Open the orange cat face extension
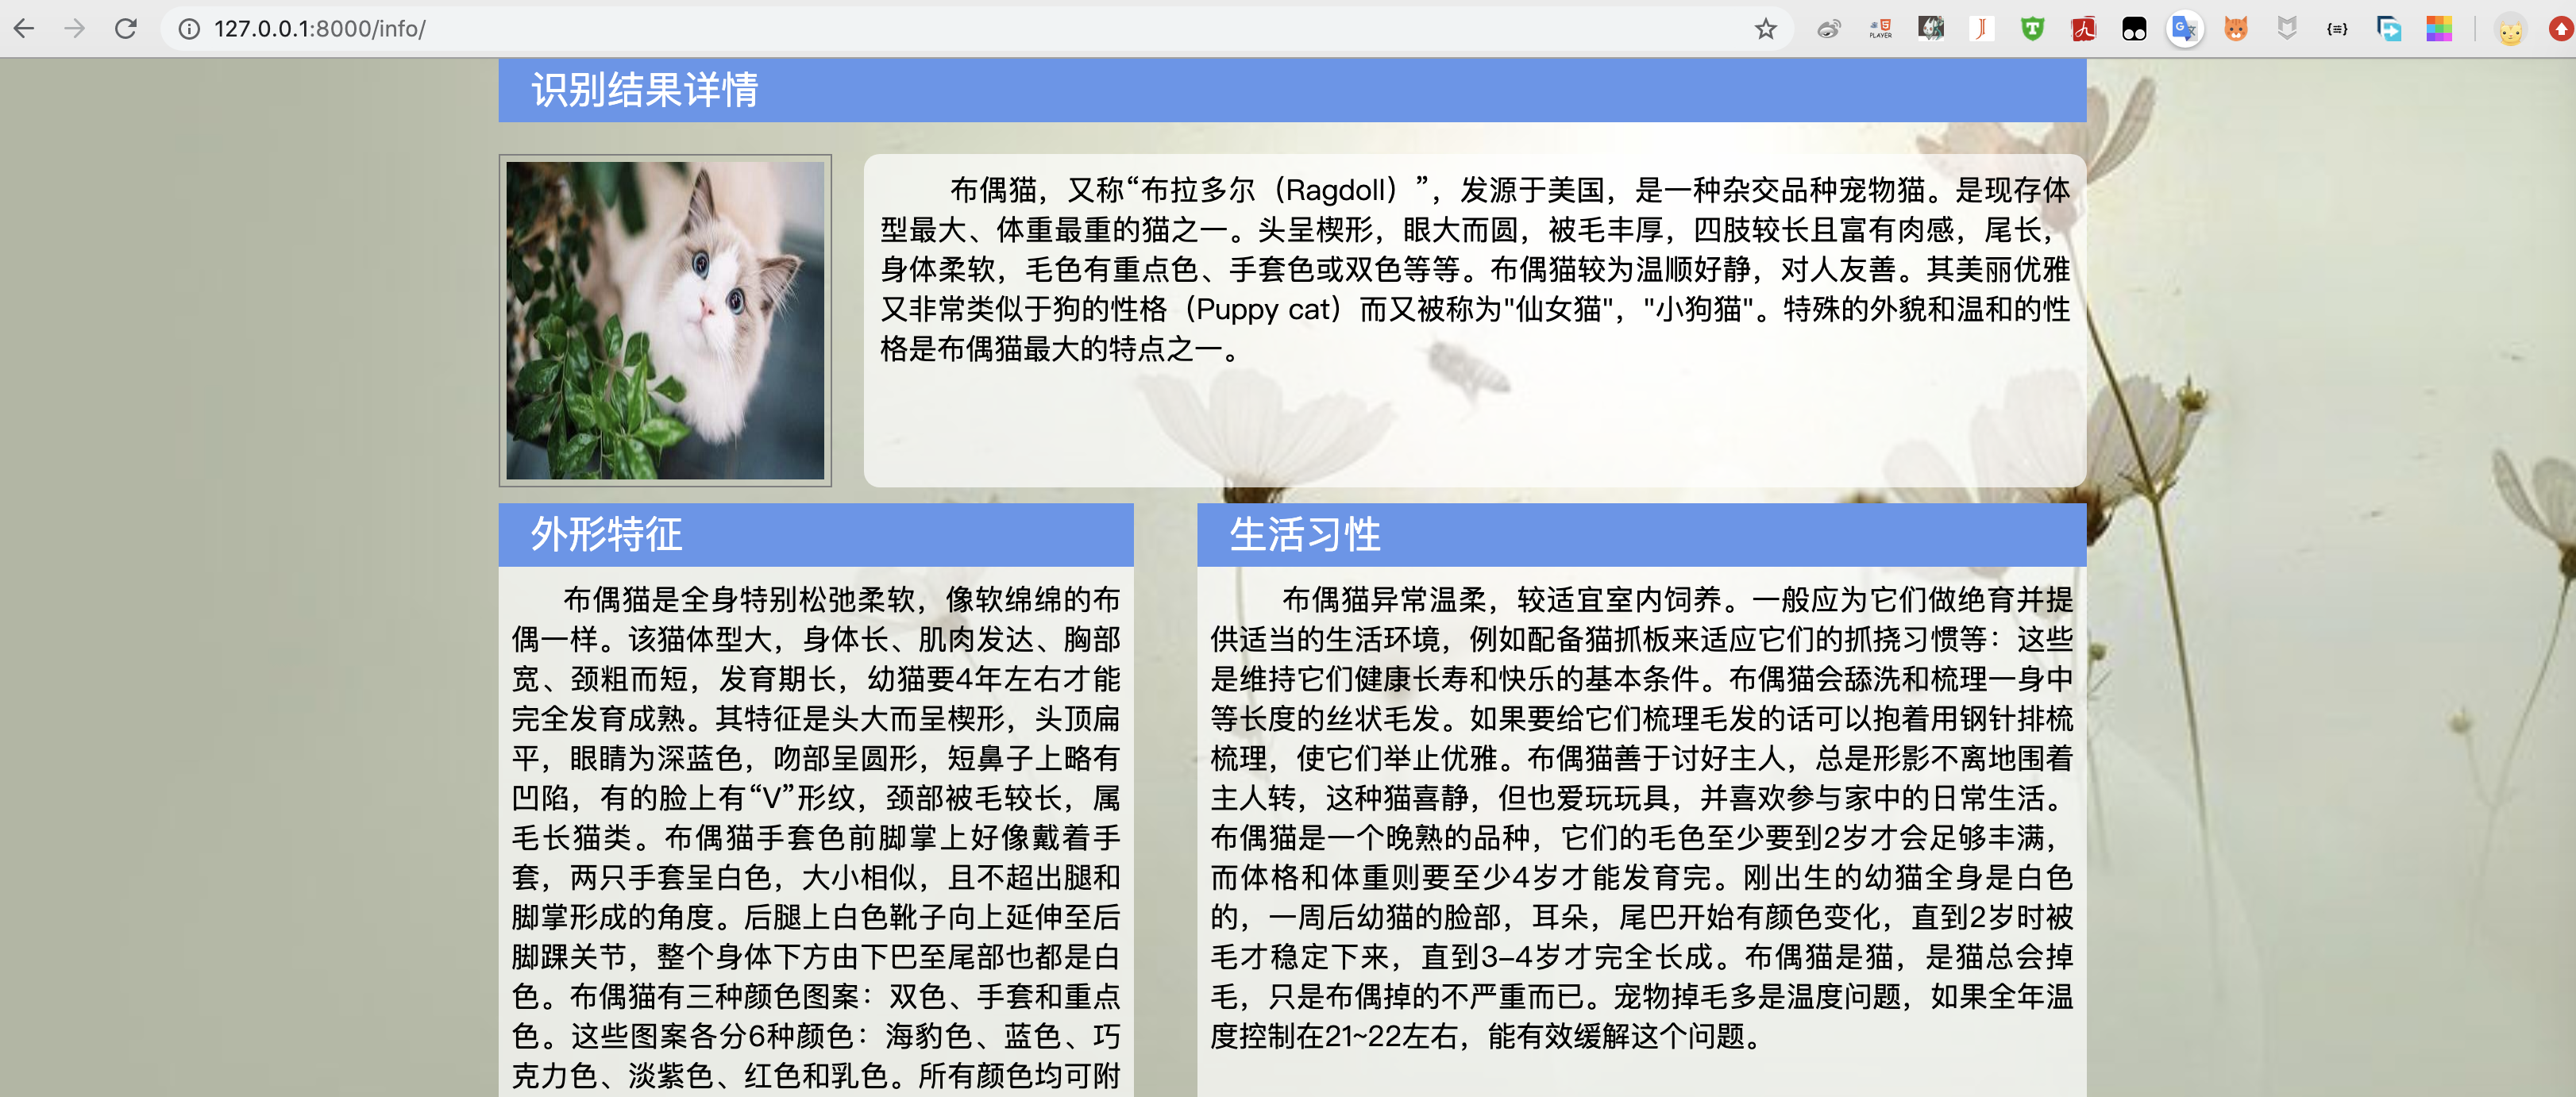 point(2236,29)
